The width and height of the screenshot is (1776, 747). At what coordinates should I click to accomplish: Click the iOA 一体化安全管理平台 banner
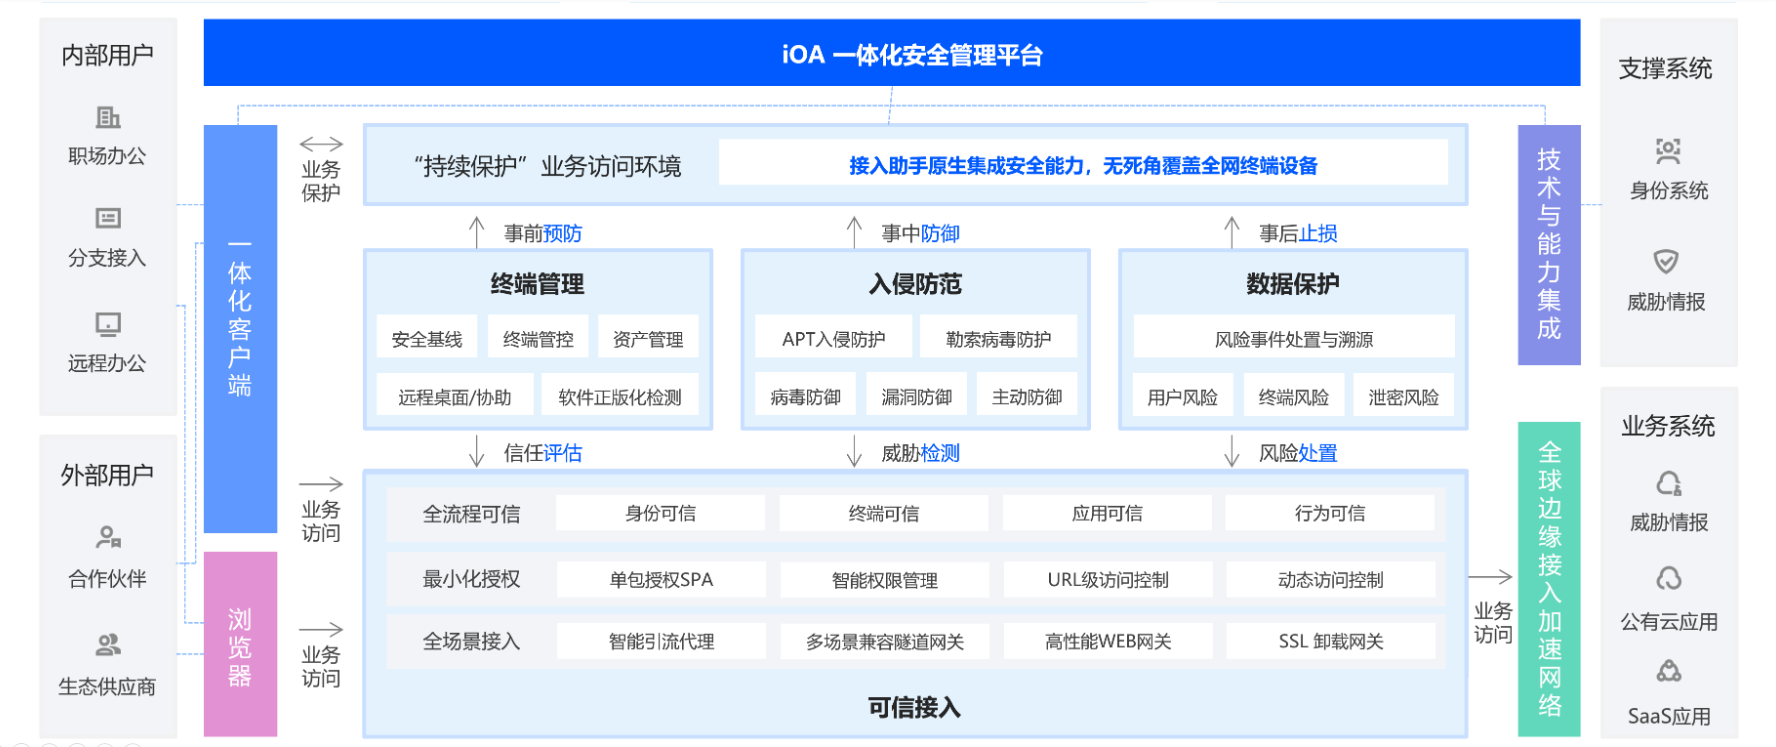(x=892, y=53)
